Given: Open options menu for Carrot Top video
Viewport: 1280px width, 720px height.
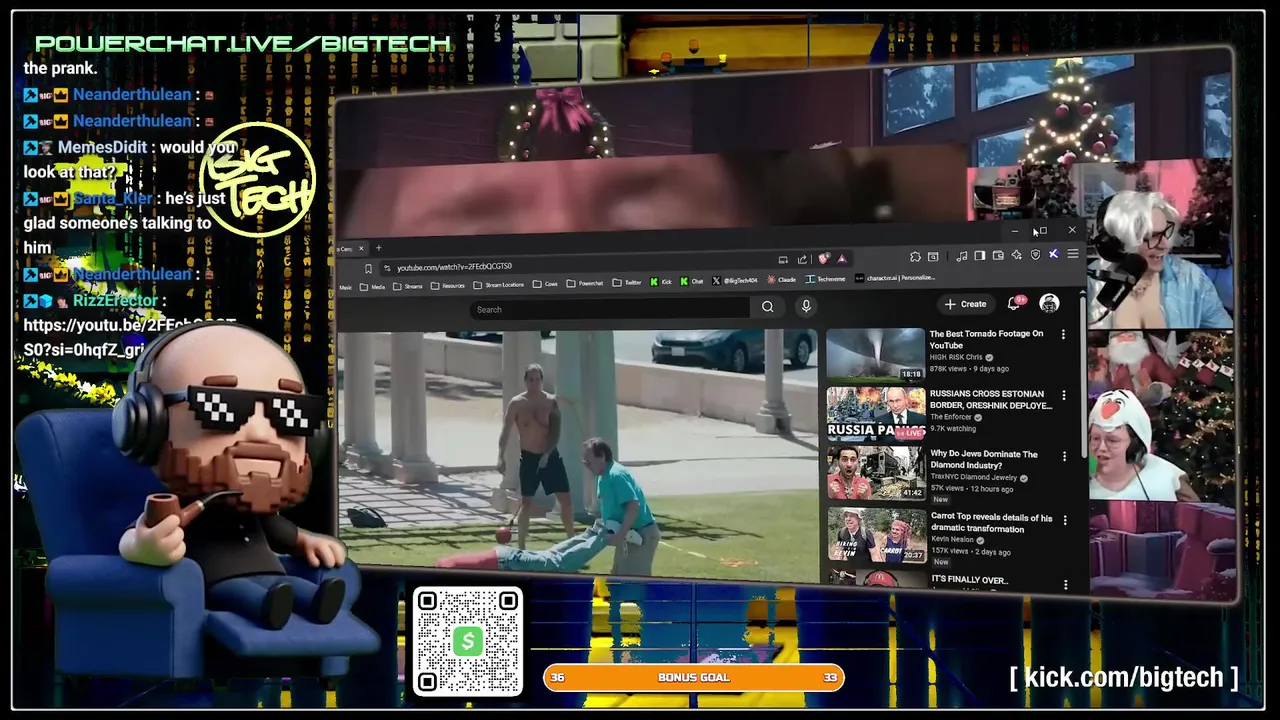Looking at the screenshot, I should tap(1064, 520).
